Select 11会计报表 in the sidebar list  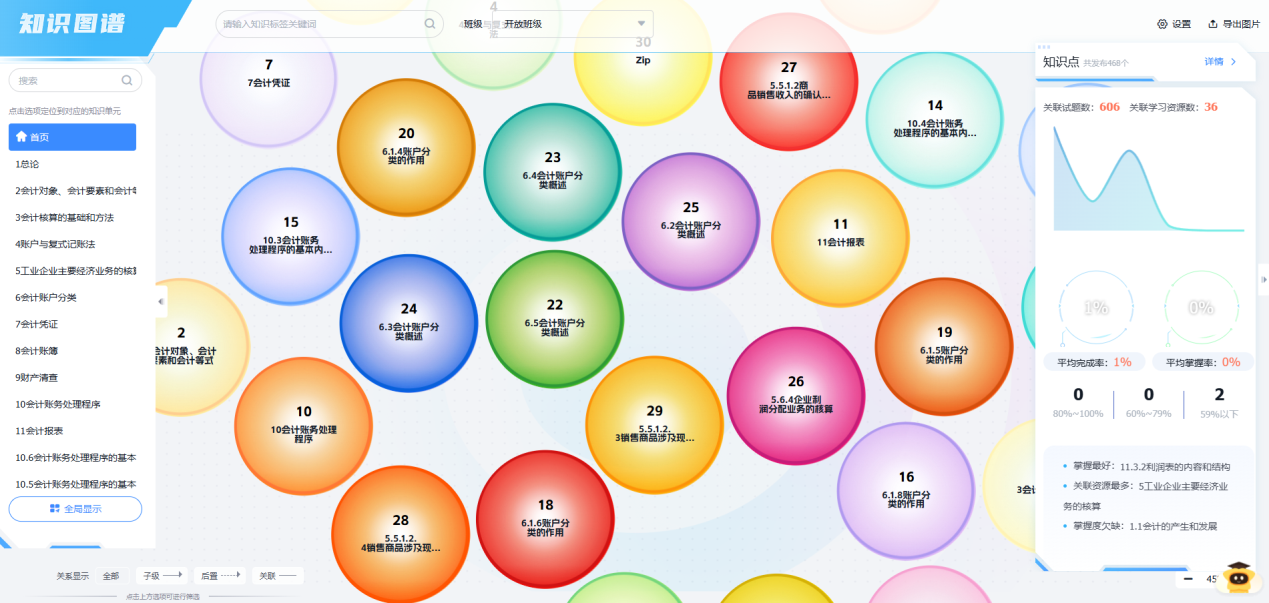pos(39,431)
